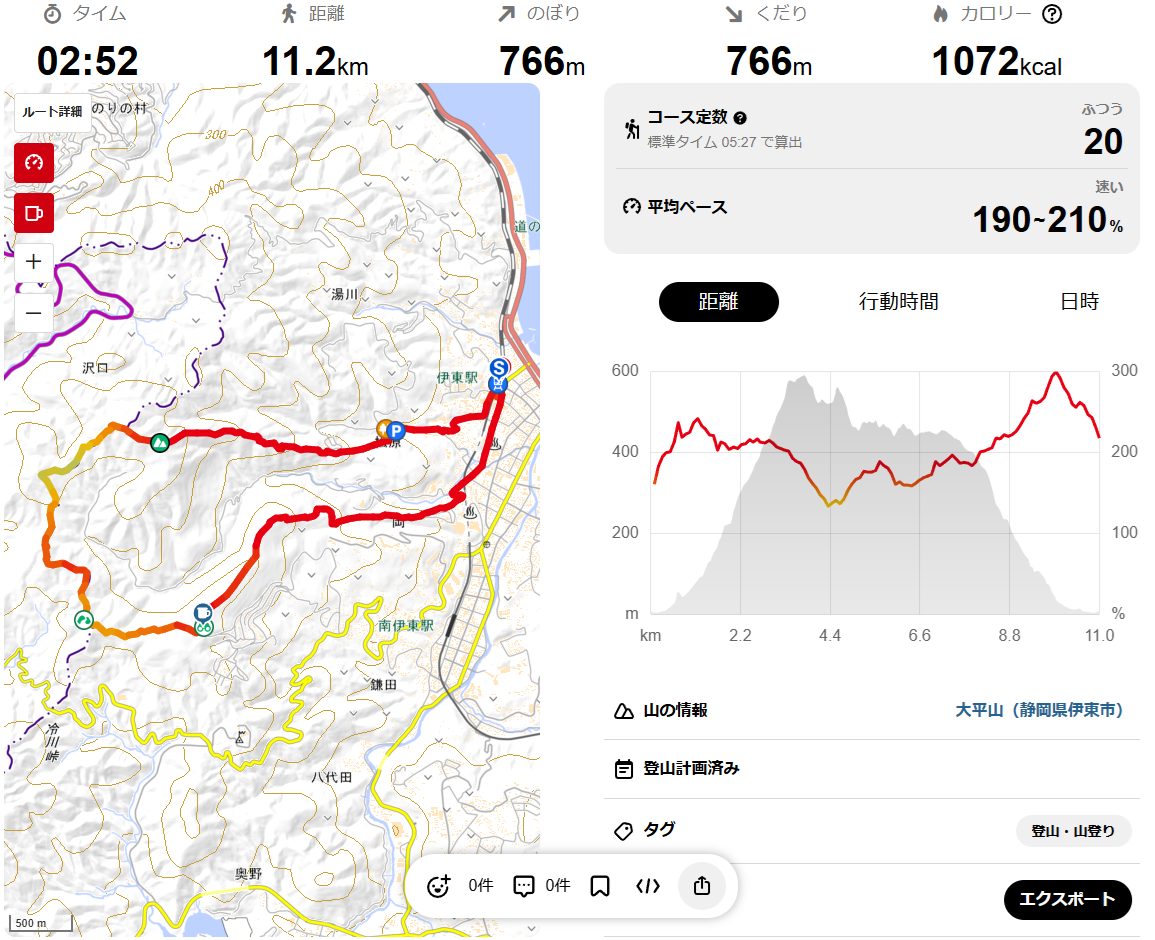Open ルート詳細 route details
The width and height of the screenshot is (1155, 940).
[x=52, y=112]
